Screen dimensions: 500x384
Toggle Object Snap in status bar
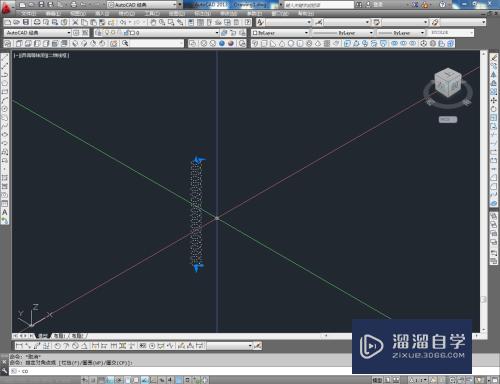click(128, 380)
